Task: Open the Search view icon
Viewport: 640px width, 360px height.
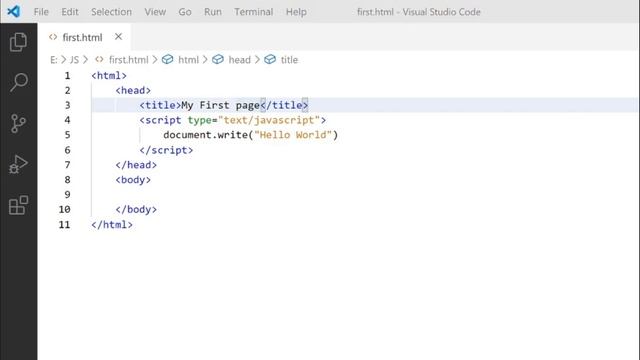Action: pos(18,82)
